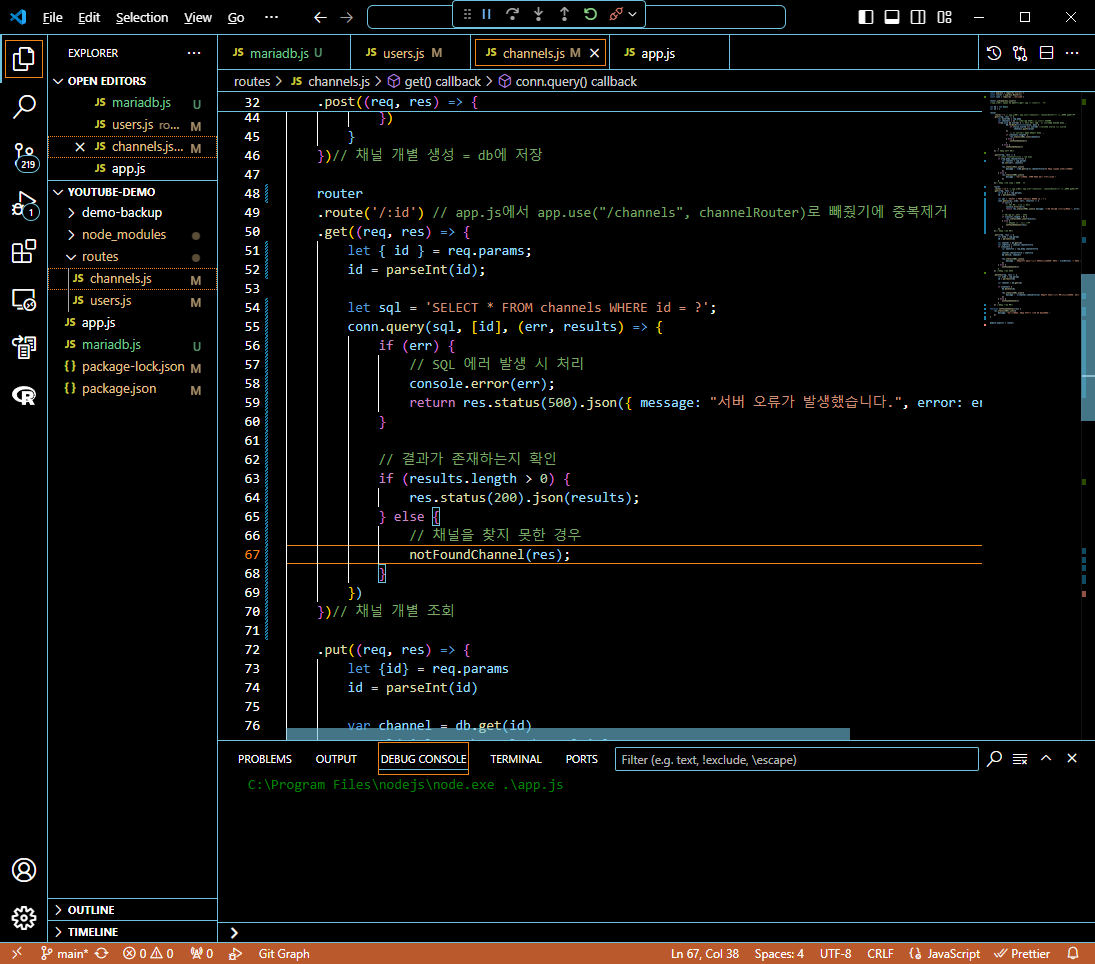This screenshot has height=964, width=1095.
Task: Switch to the users.js editor tab
Action: pos(412,53)
